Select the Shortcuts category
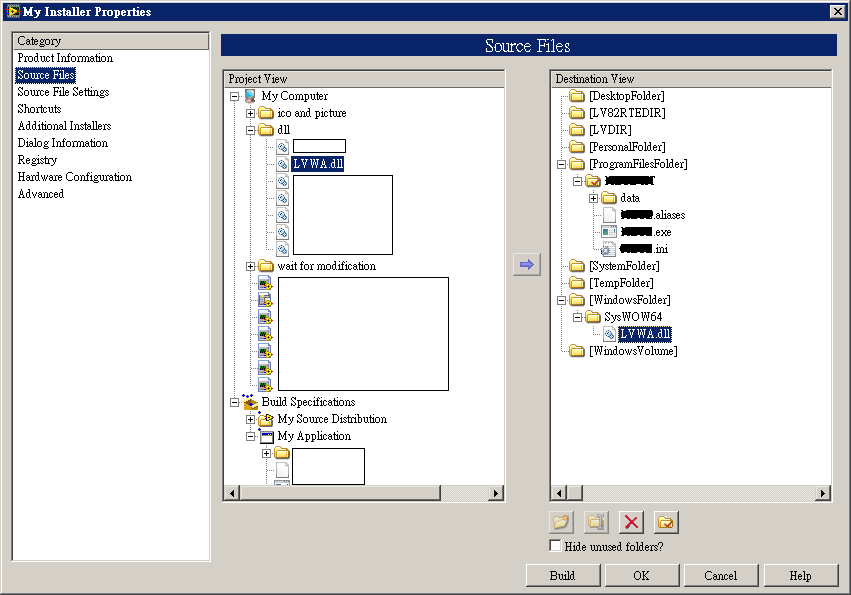 pos(39,108)
